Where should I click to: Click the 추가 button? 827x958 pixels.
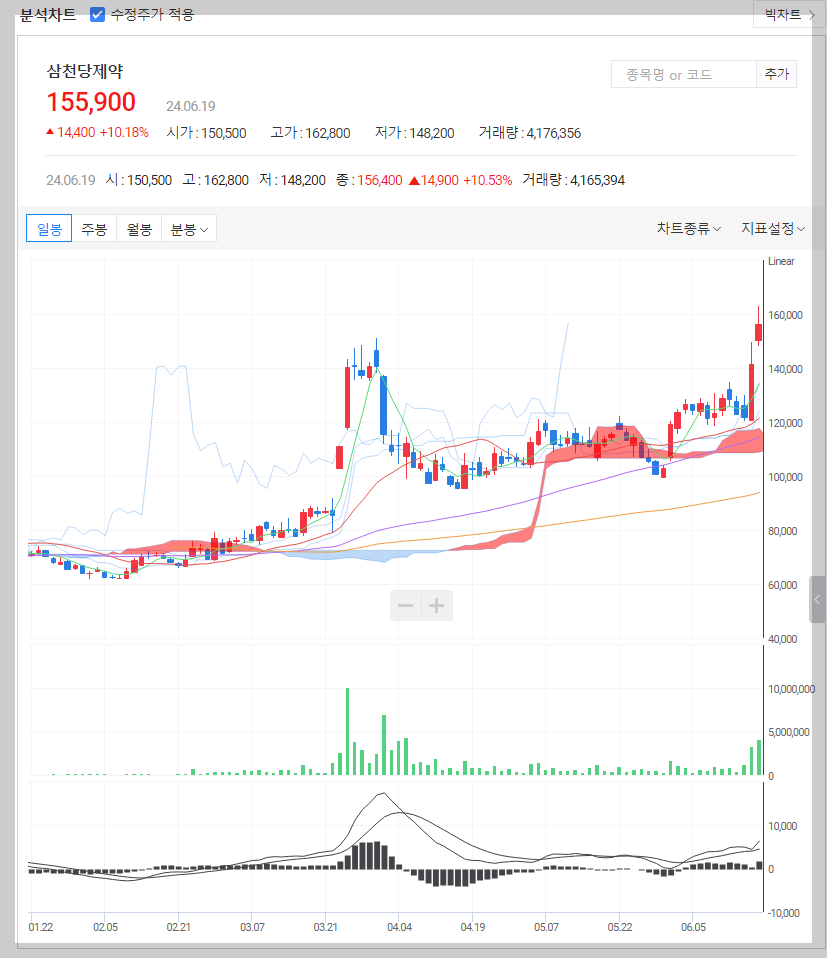click(776, 75)
